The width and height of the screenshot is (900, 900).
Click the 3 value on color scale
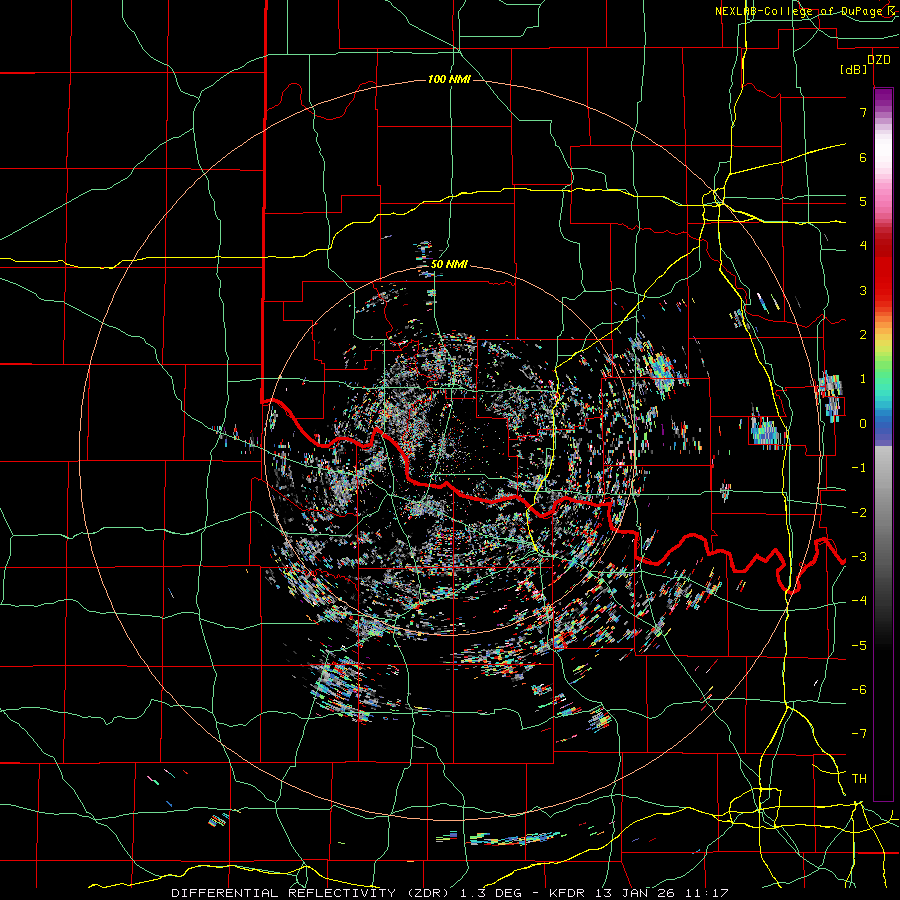click(863, 290)
